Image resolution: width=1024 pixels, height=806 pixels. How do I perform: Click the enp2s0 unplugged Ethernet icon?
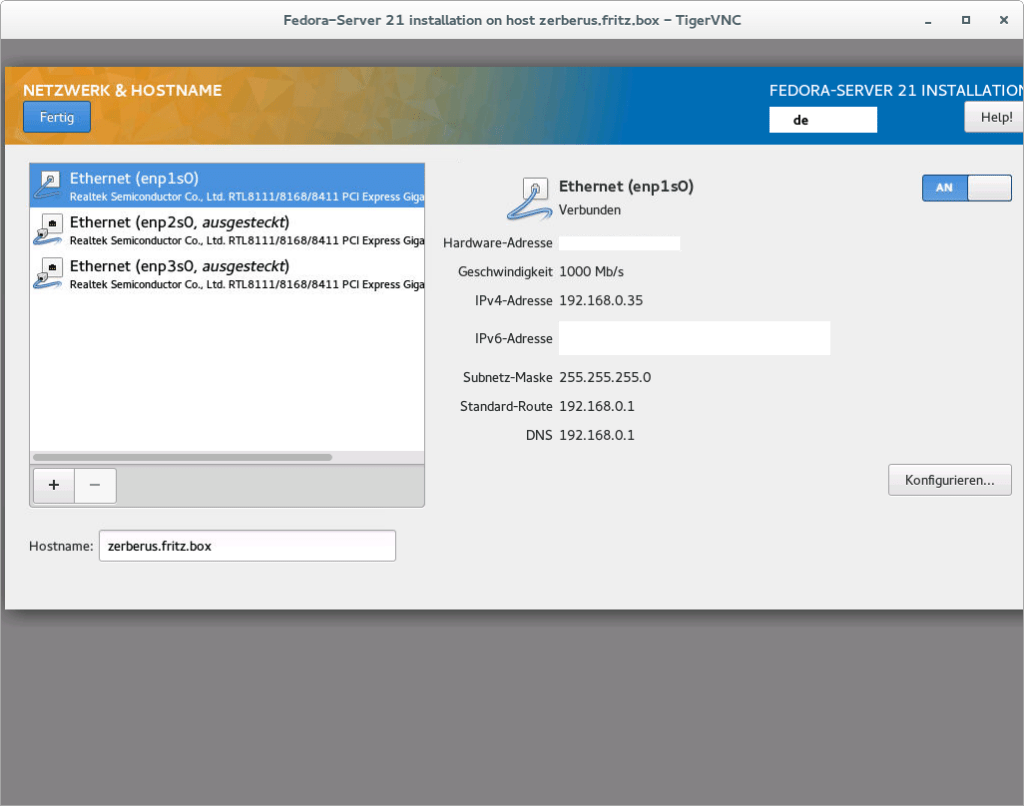48,229
